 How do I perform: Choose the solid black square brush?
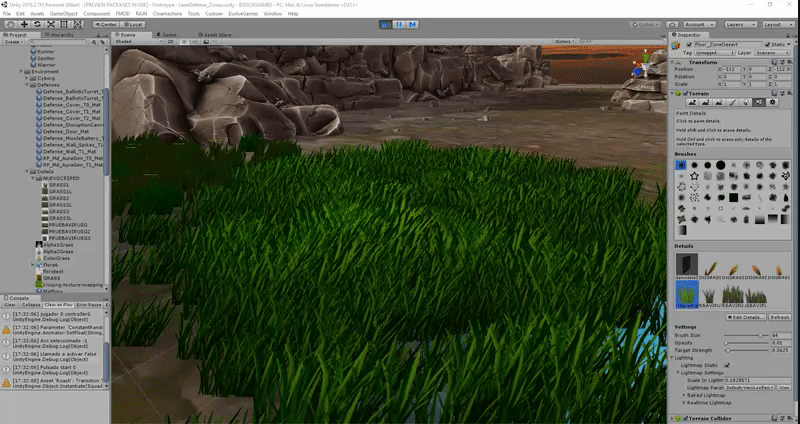[x=733, y=197]
